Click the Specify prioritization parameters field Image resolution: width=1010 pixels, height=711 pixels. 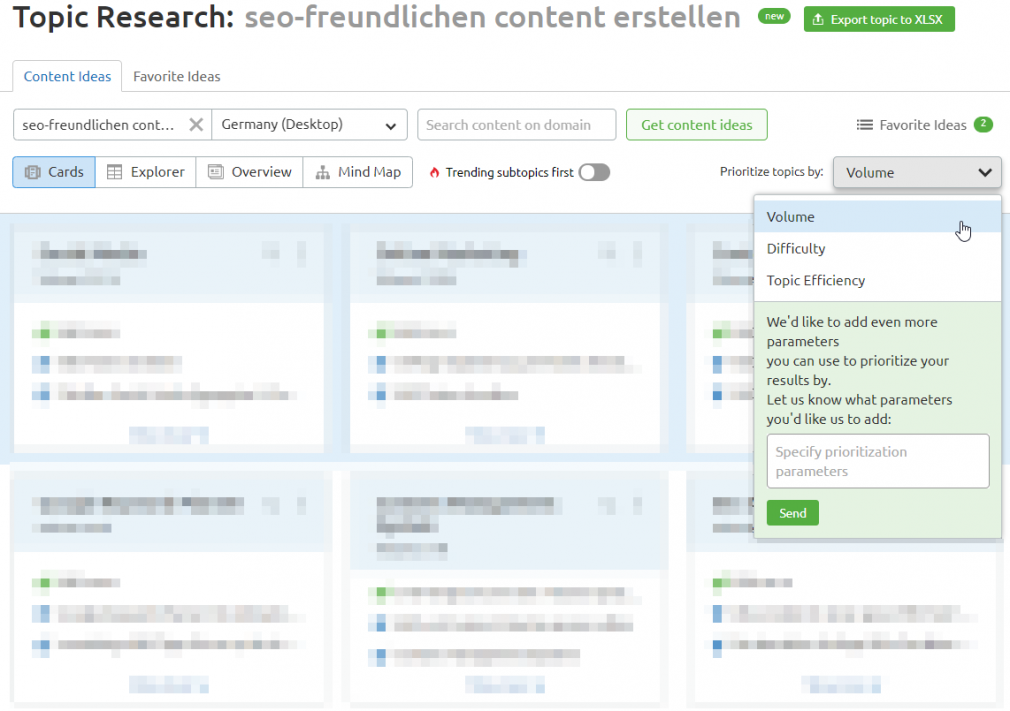pos(877,461)
